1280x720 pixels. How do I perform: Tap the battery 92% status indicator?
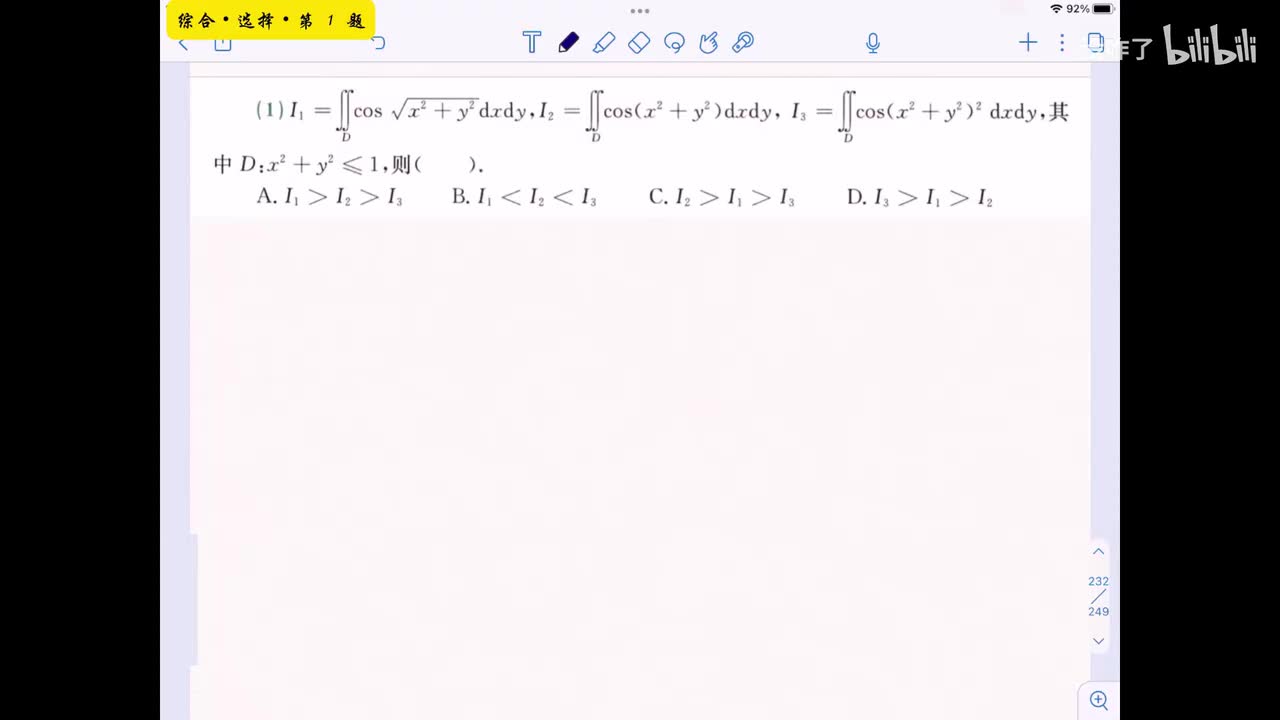coord(1090,9)
